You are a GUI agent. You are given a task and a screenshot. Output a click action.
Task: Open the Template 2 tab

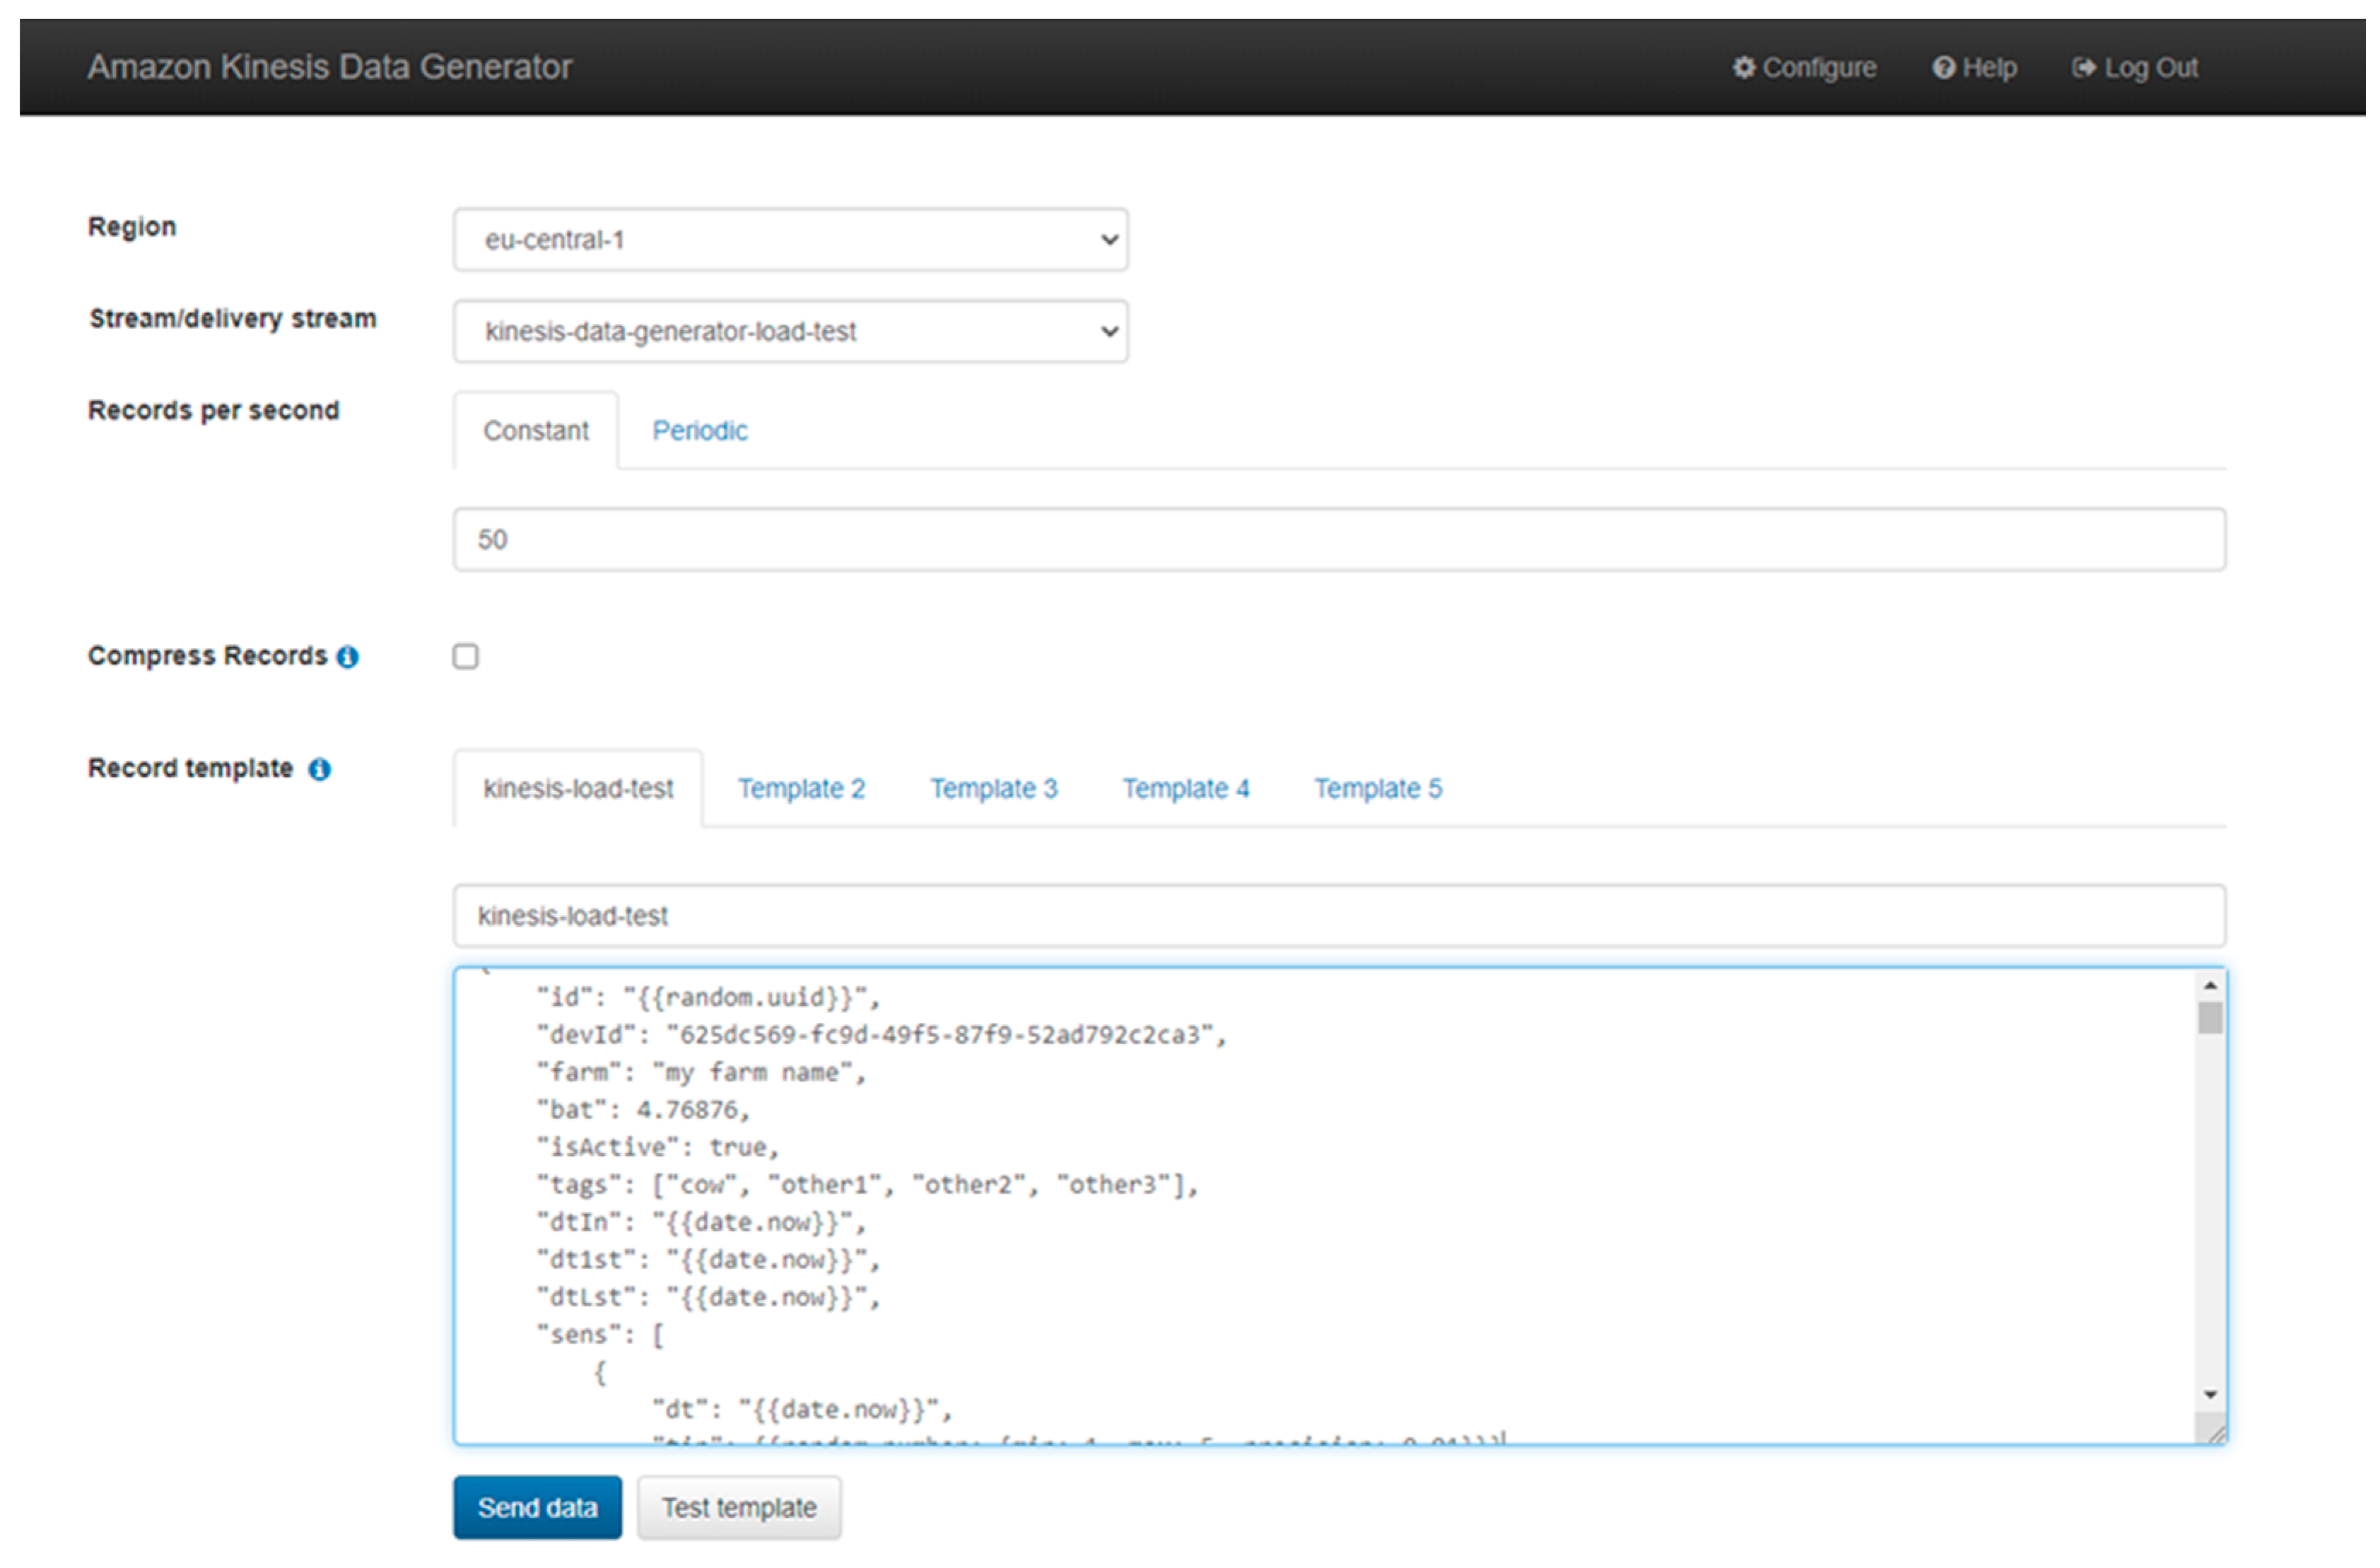click(x=801, y=789)
